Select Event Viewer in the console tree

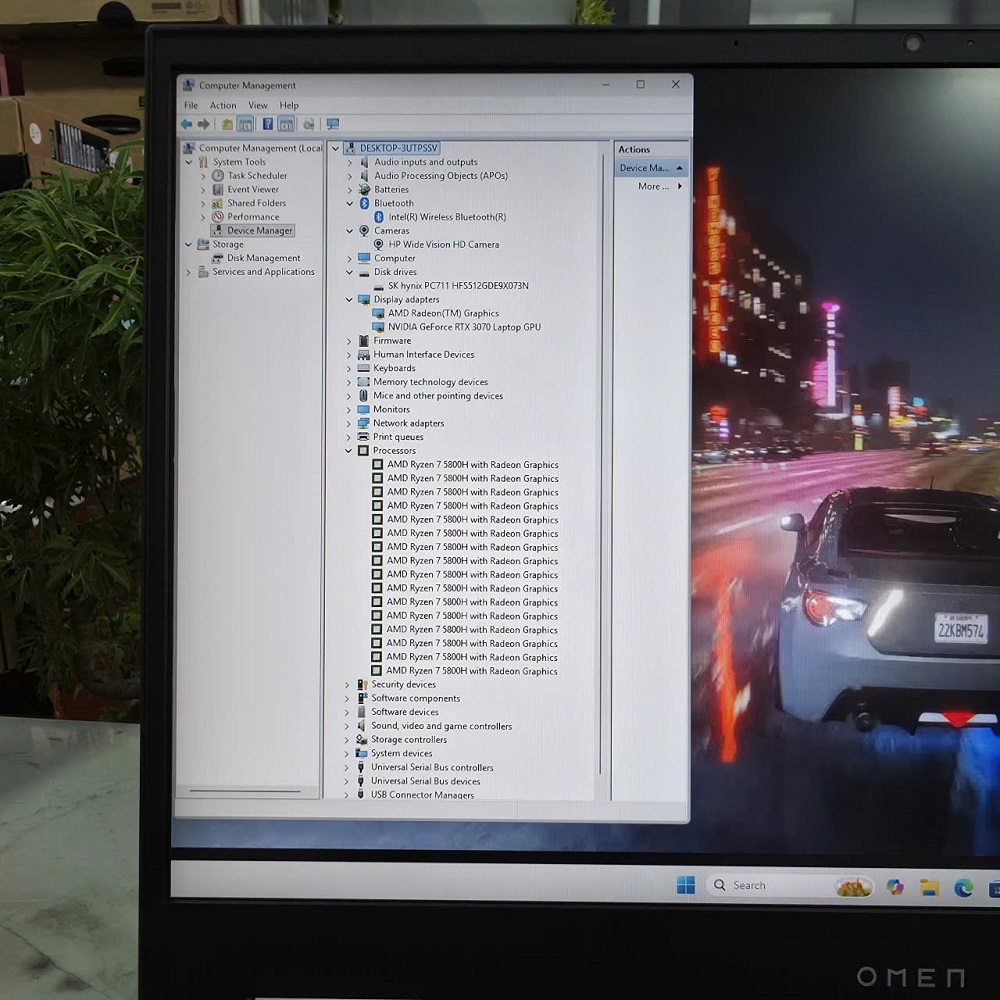point(253,189)
